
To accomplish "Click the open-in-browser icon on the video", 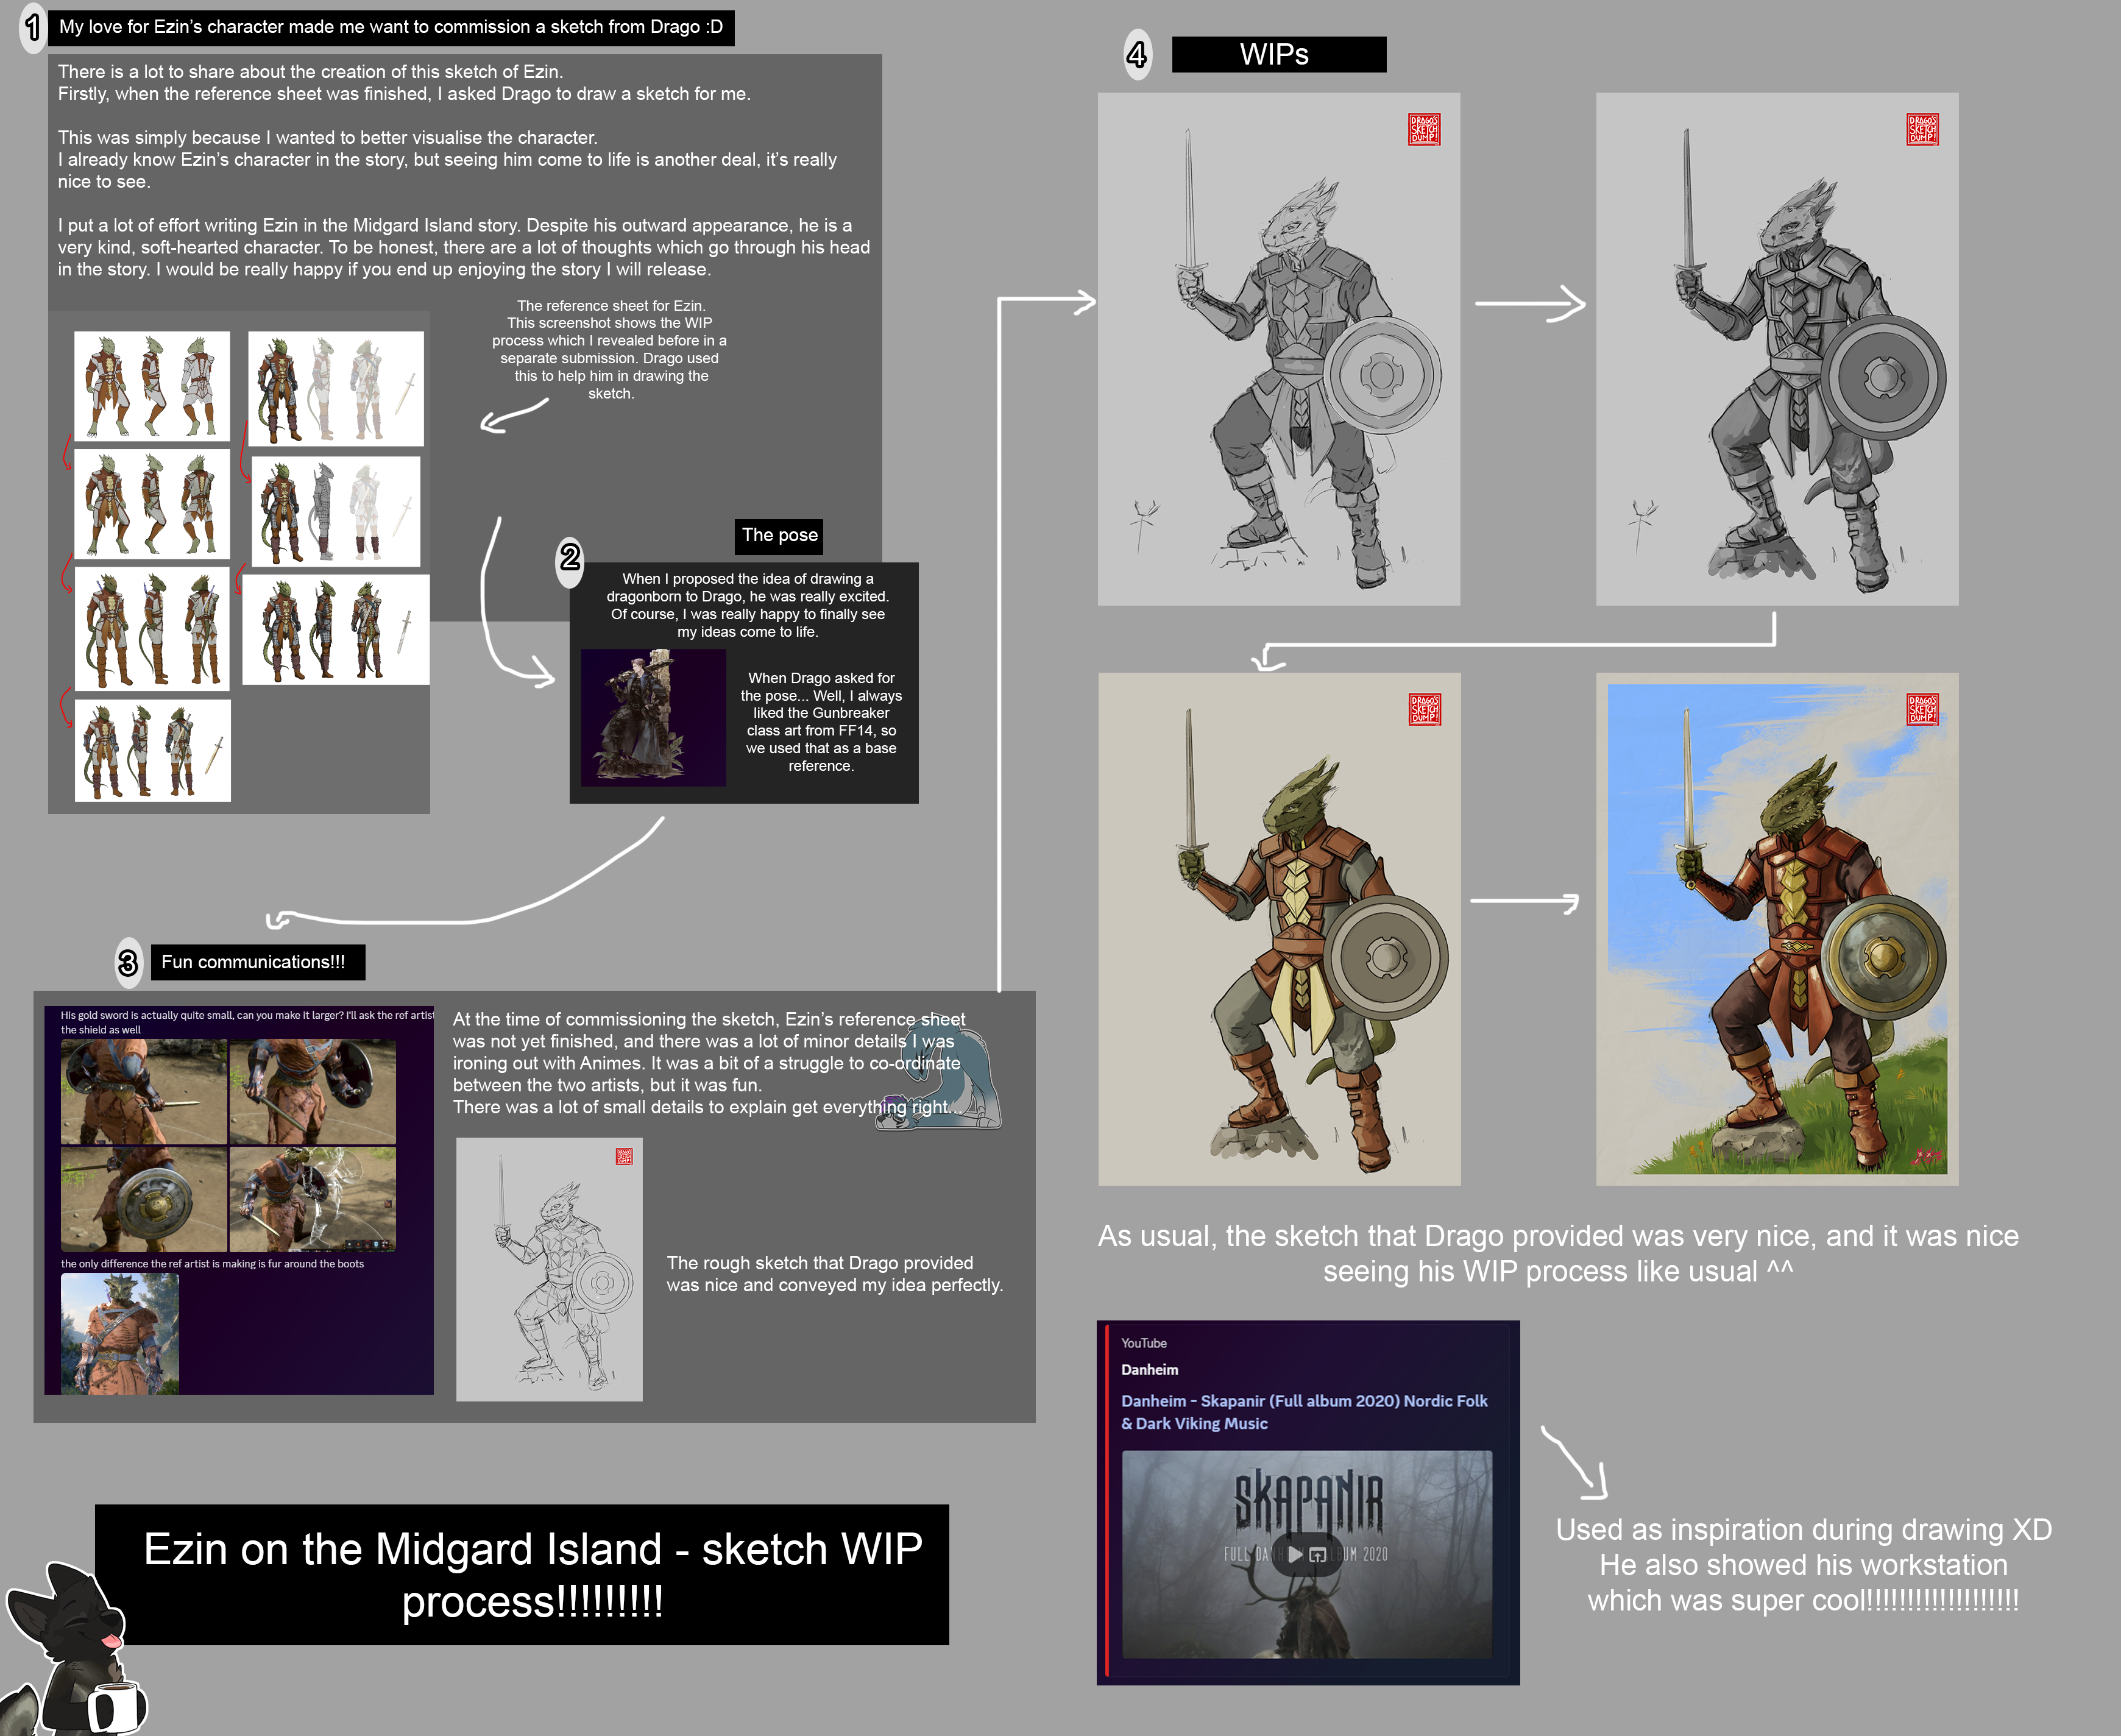I will click(1318, 1554).
